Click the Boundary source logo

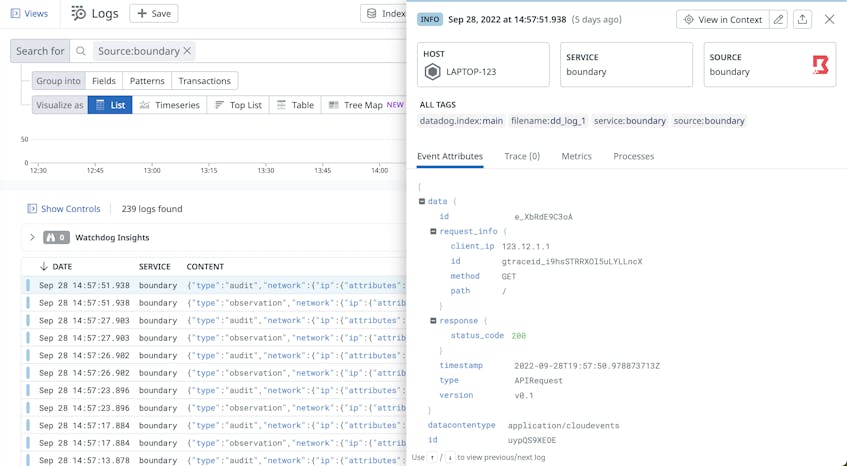click(x=821, y=65)
